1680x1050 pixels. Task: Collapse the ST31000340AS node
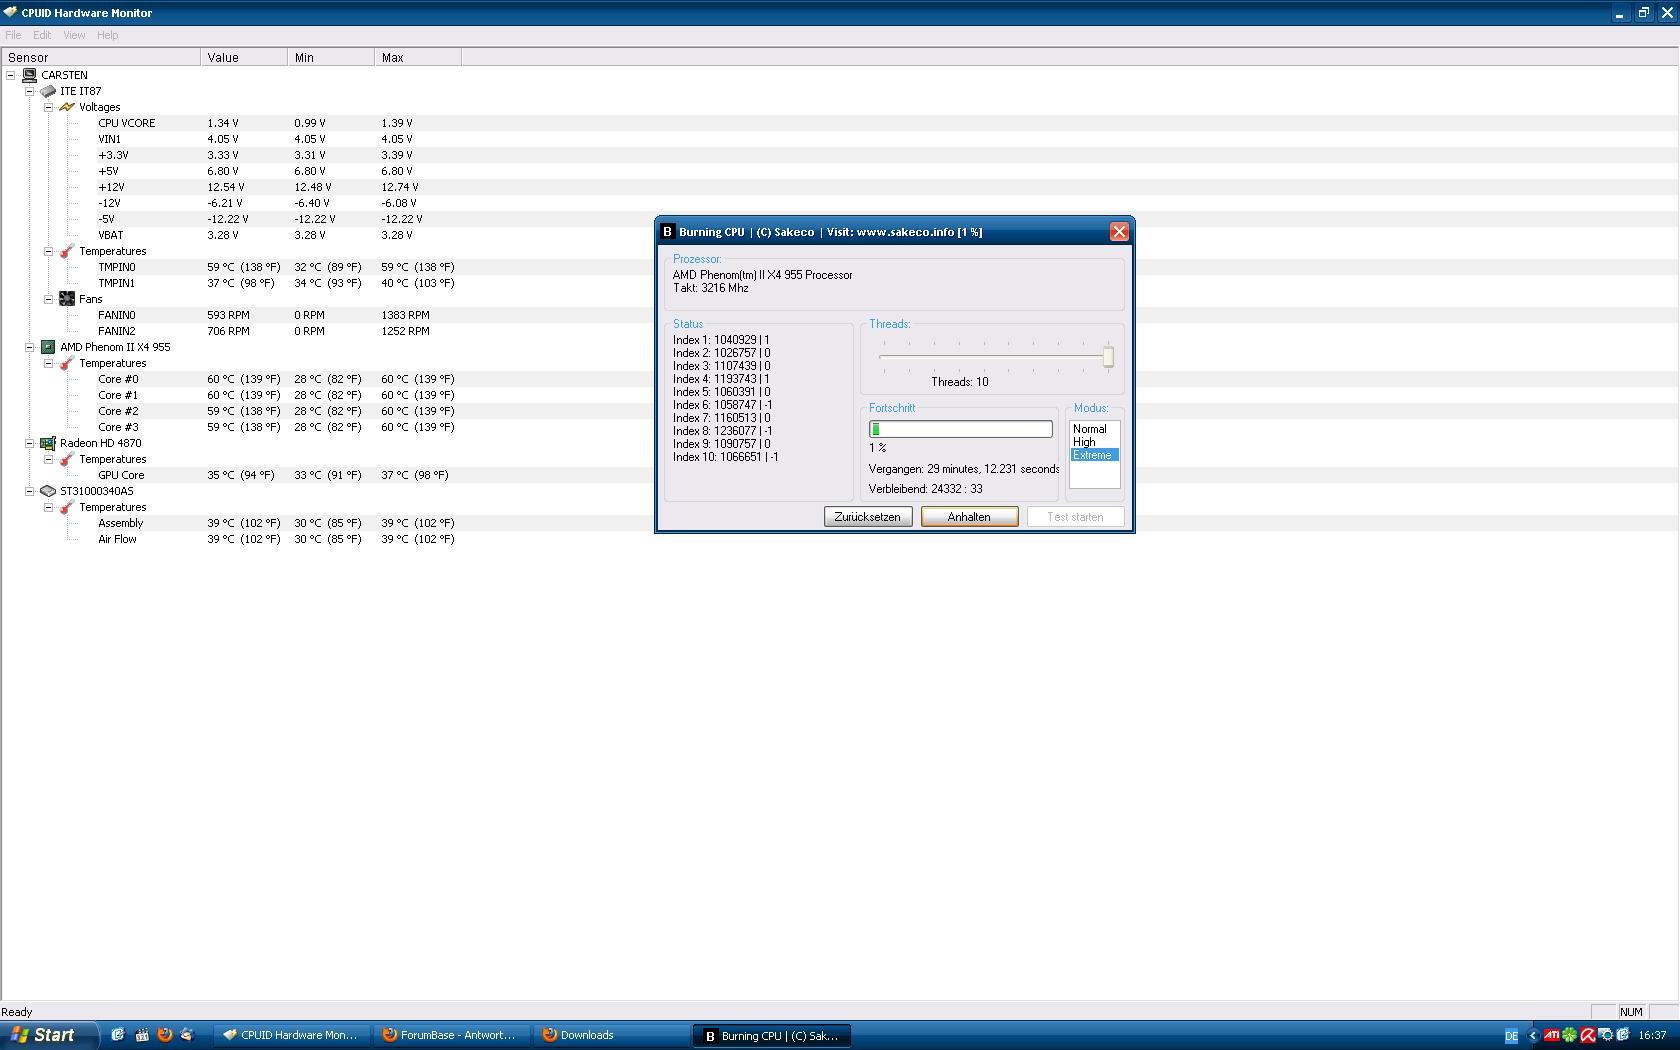click(x=29, y=491)
